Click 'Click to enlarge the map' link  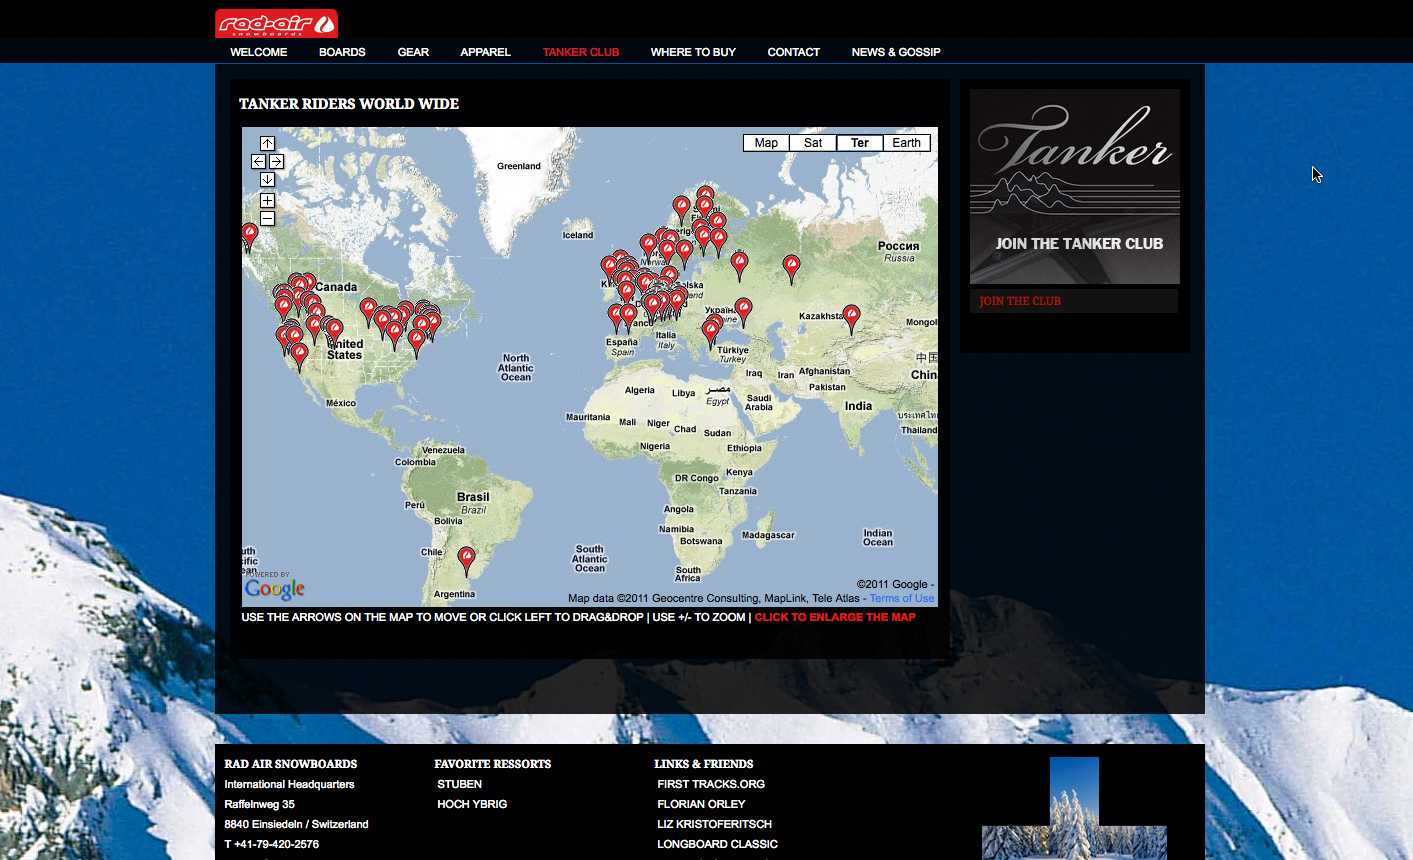click(835, 617)
